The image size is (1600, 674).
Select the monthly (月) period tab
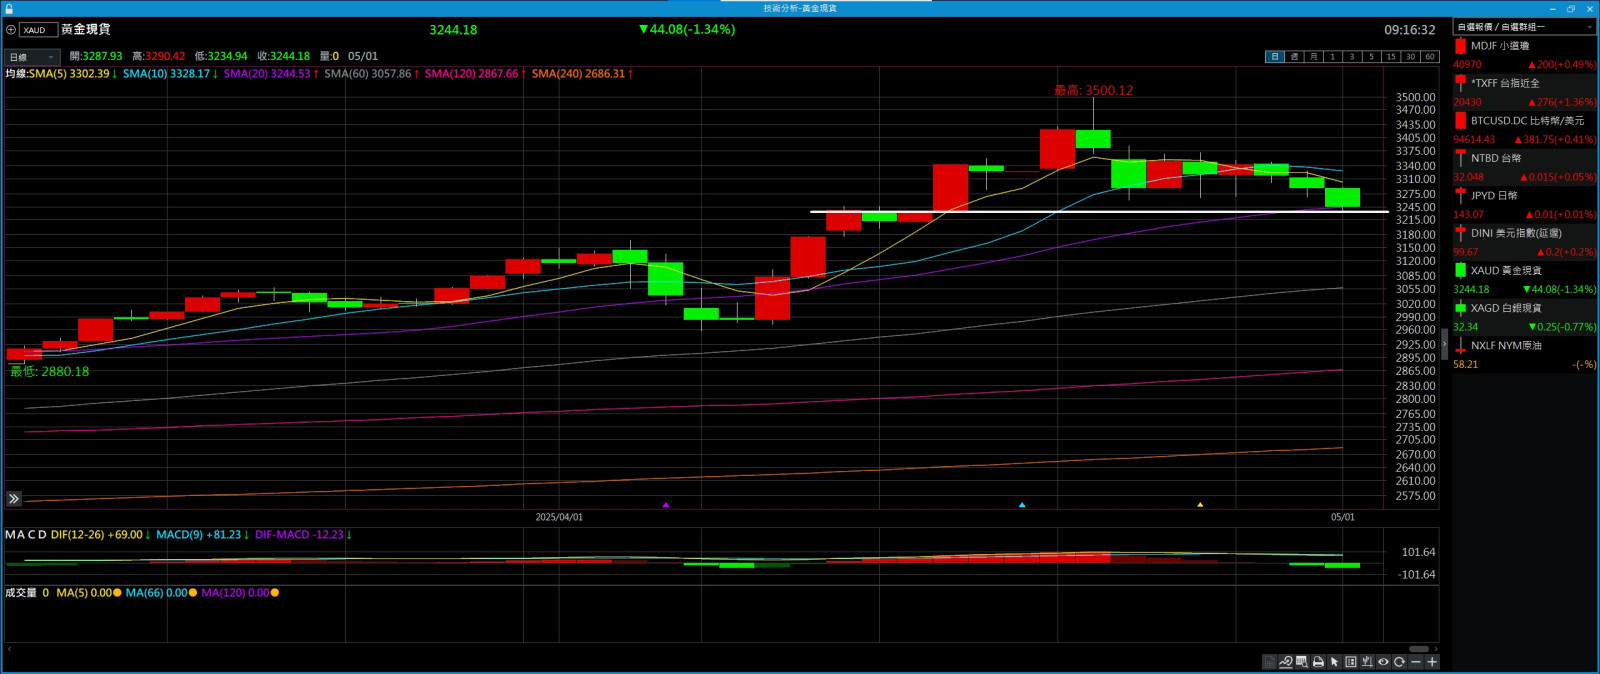click(x=1313, y=57)
